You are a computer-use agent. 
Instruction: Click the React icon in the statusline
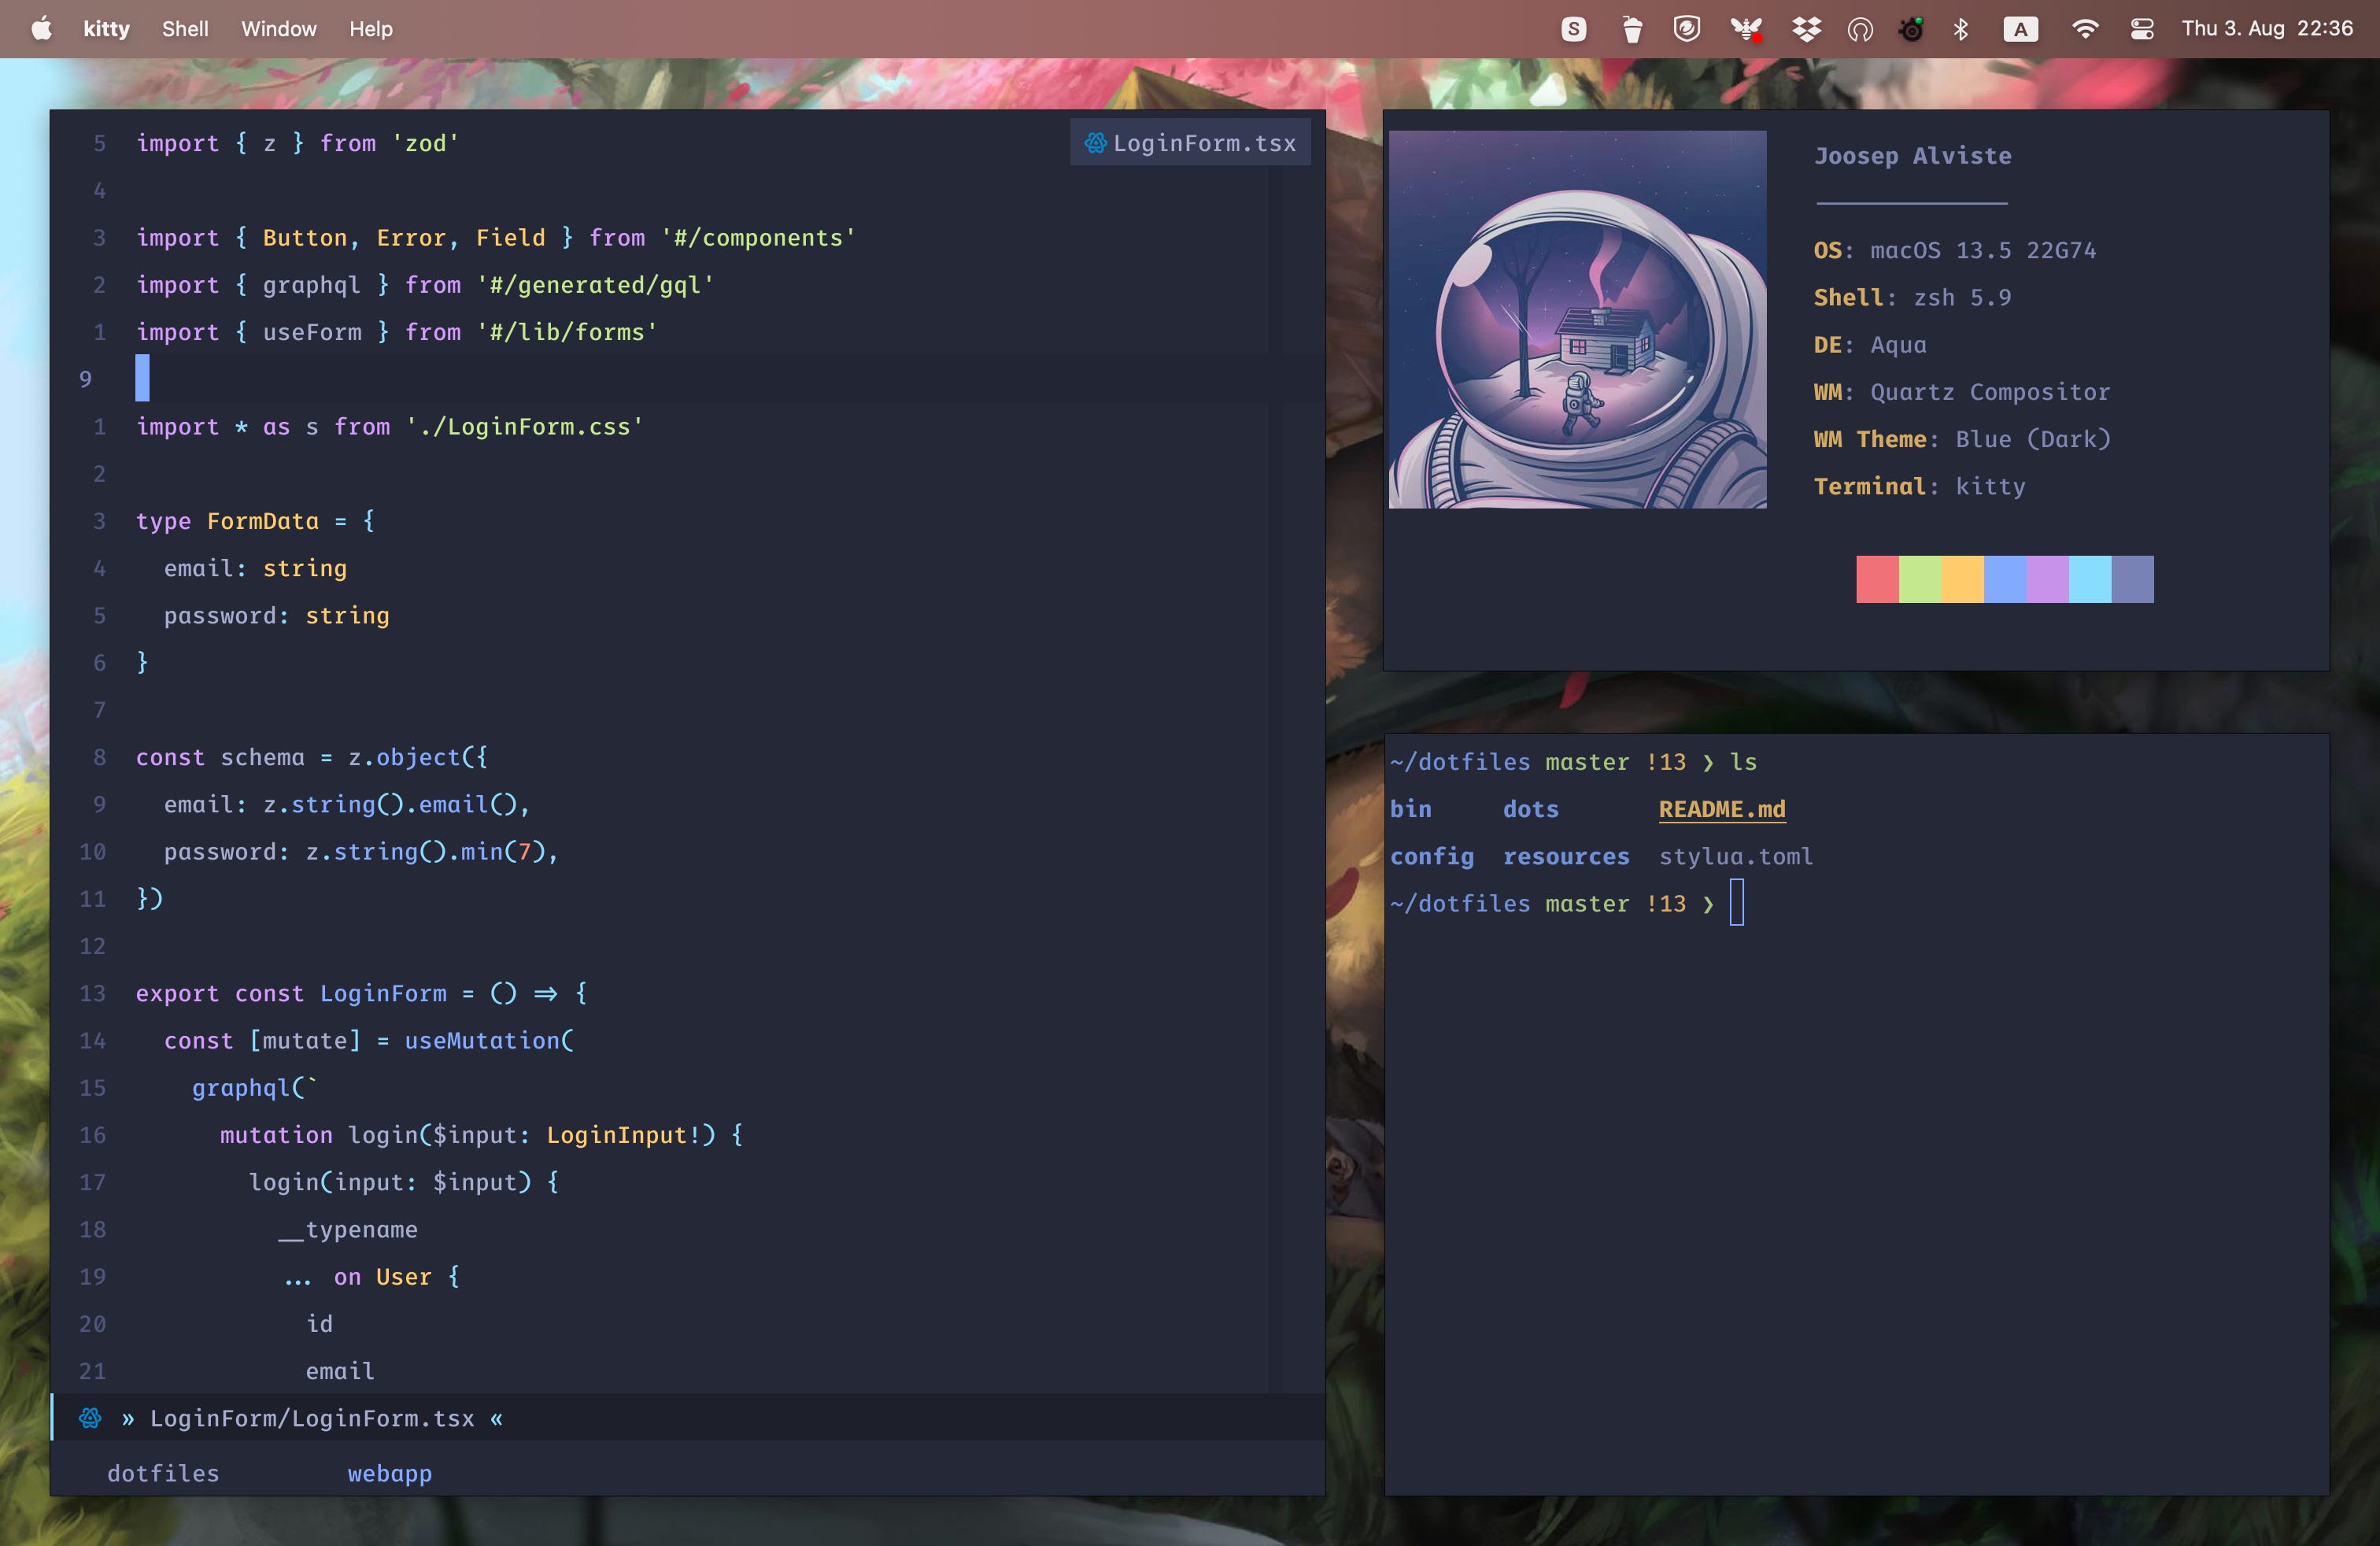coord(90,1418)
